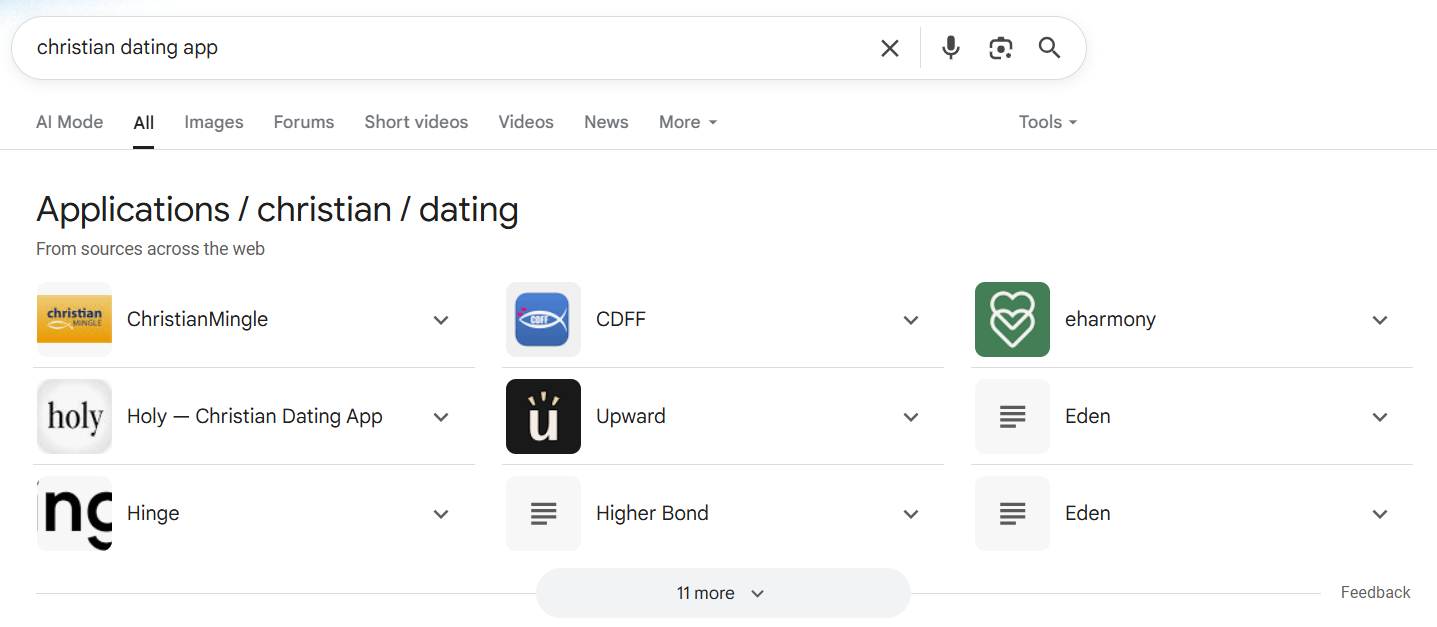
Task: Switch to the Images tab
Action: pos(214,122)
